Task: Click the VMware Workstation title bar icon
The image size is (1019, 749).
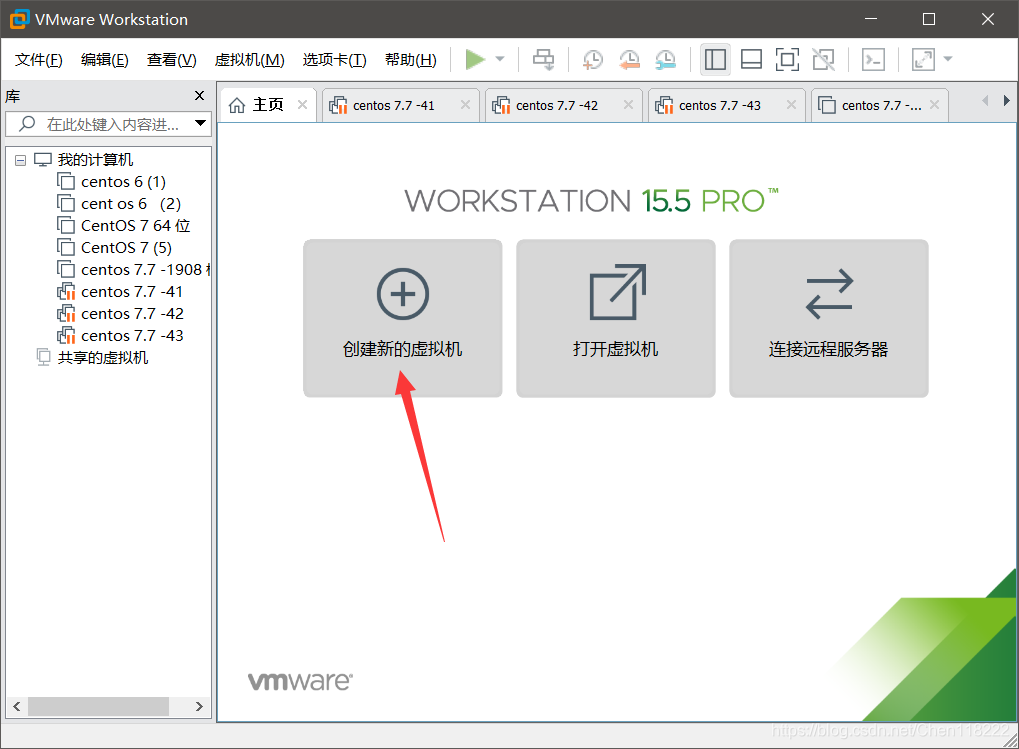Action: [19, 19]
